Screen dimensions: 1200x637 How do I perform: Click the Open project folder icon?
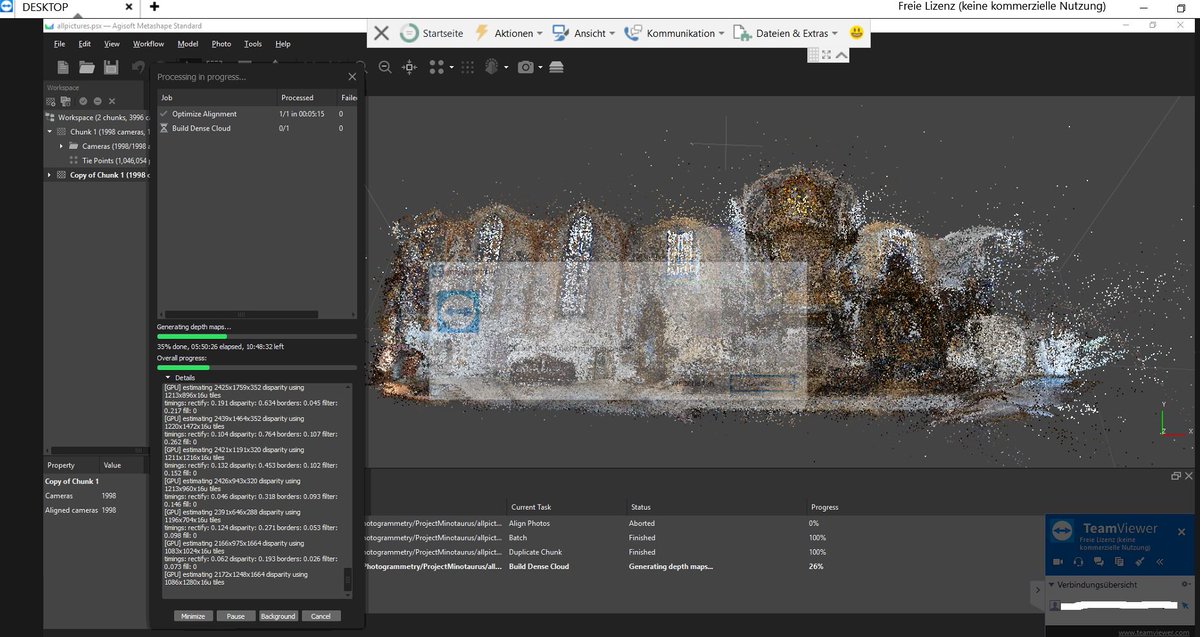pos(87,67)
